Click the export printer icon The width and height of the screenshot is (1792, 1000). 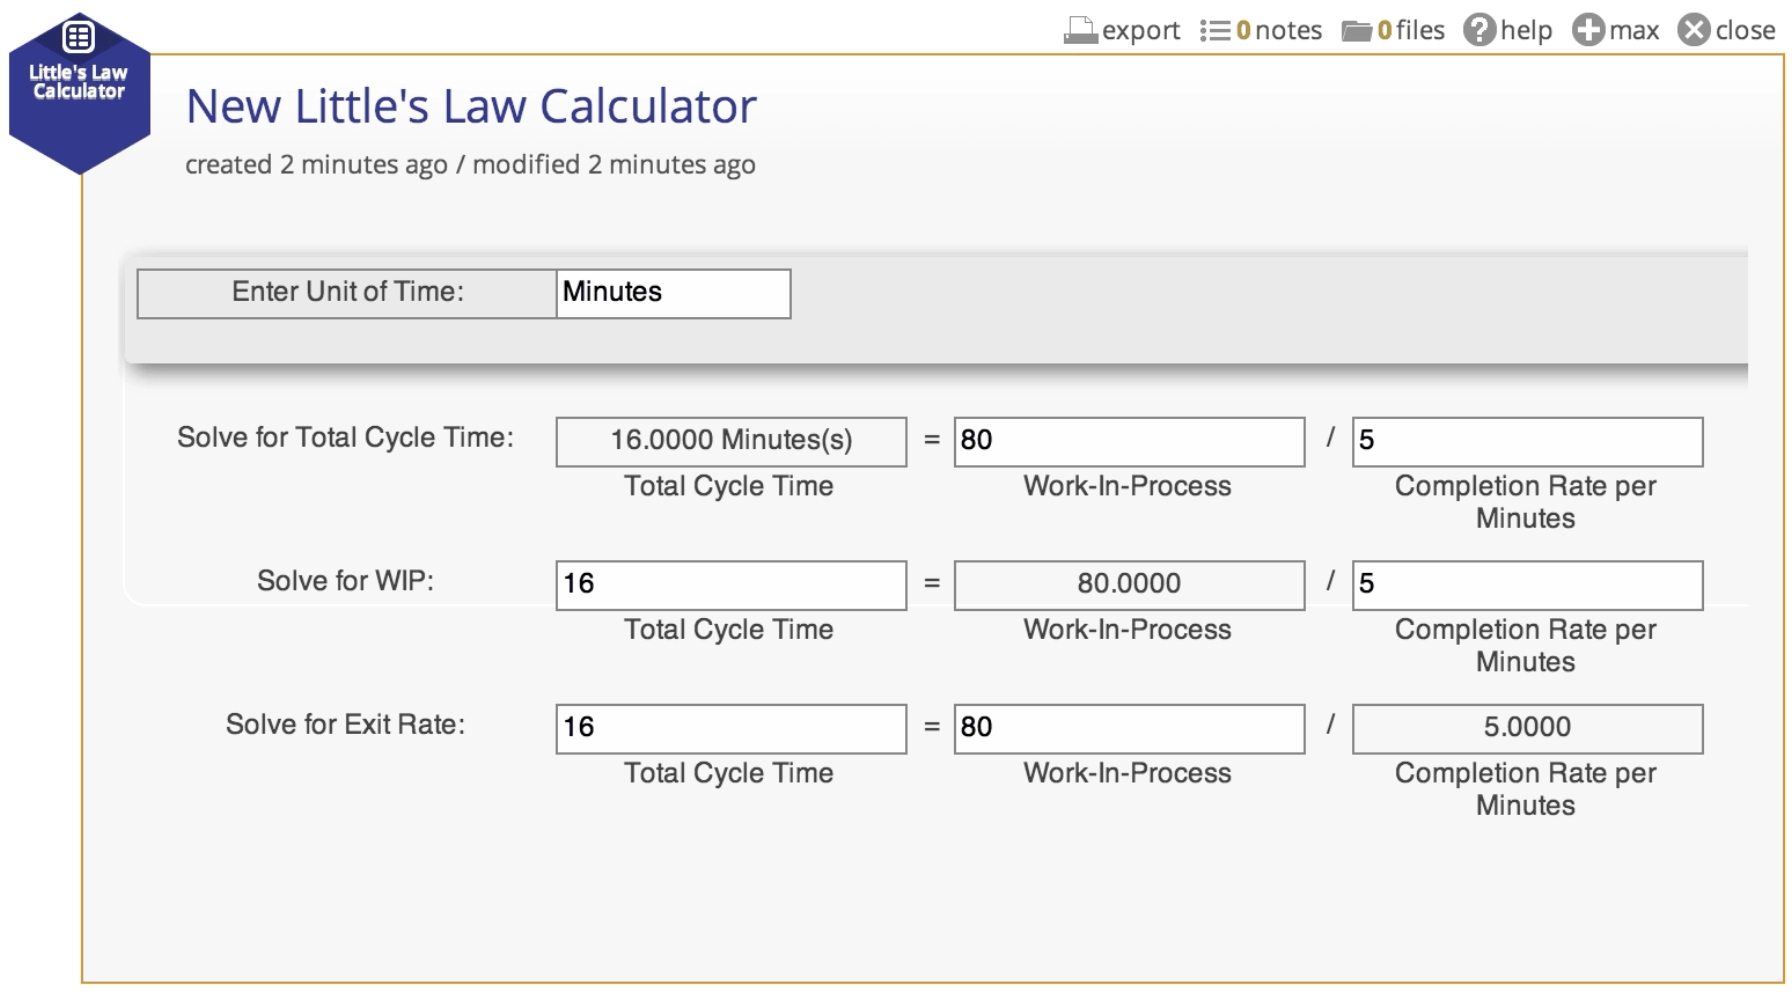pos(1080,31)
